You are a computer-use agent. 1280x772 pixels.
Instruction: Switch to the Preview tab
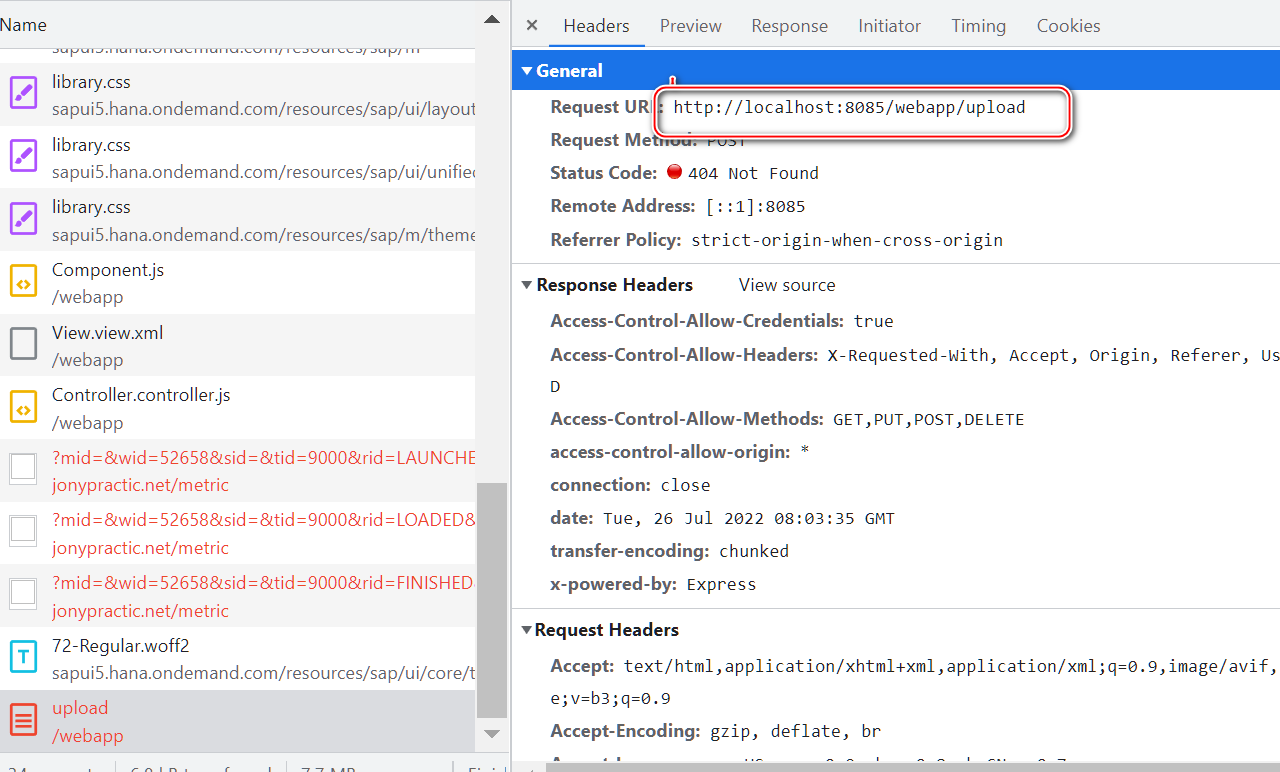(x=690, y=26)
